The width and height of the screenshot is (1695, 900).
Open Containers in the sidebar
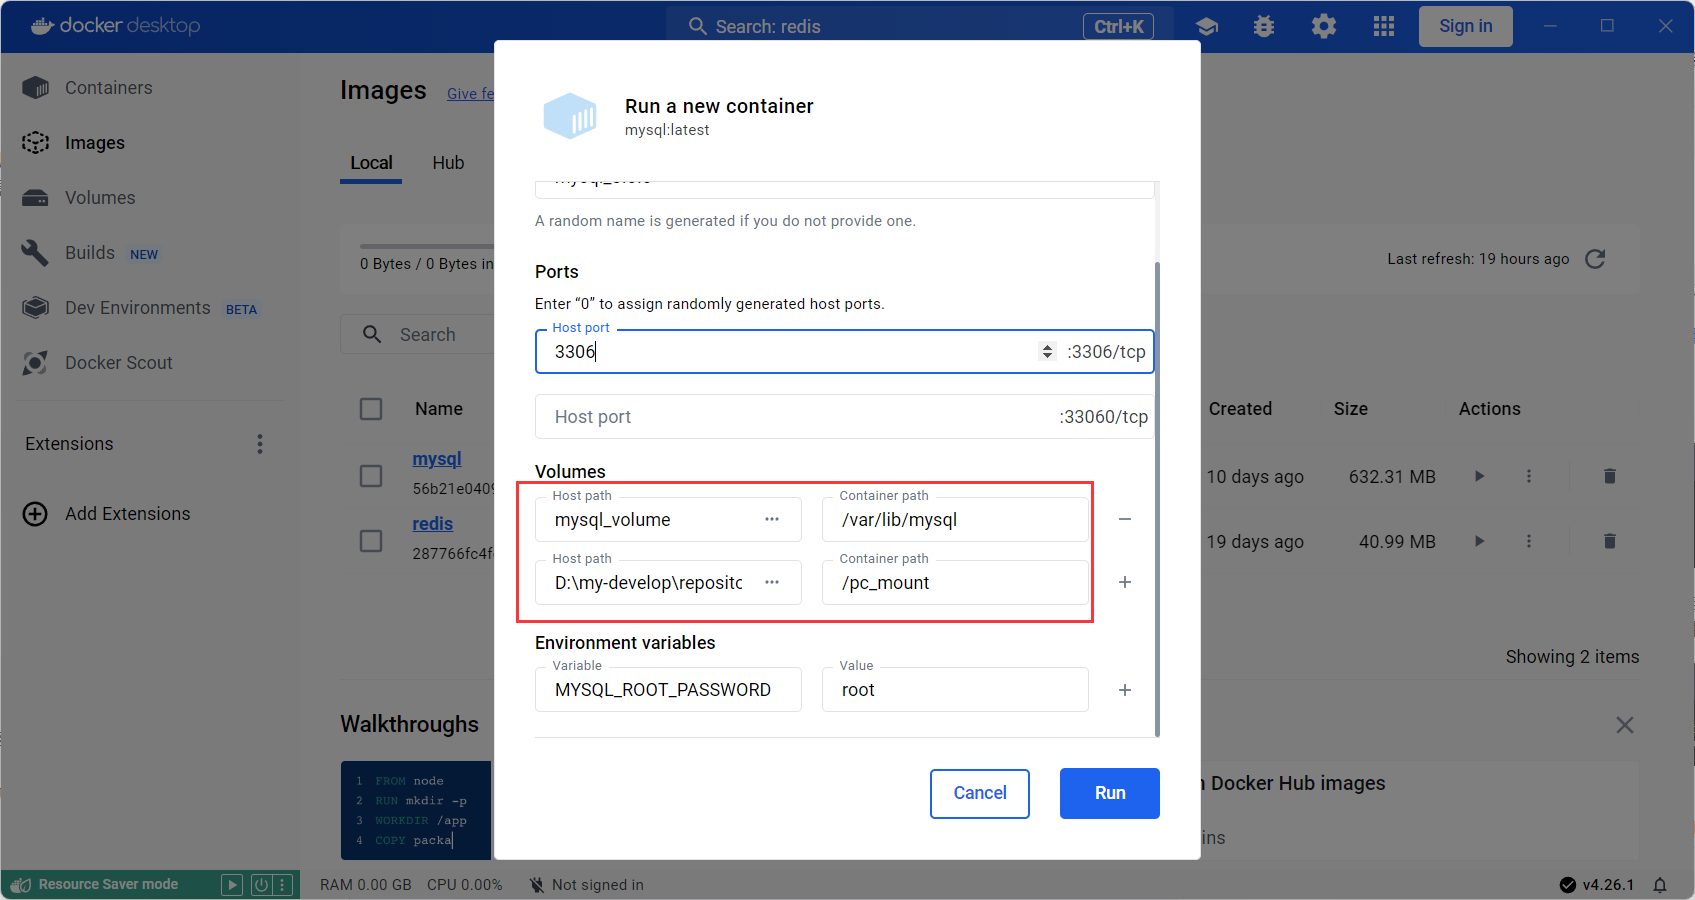(x=108, y=88)
